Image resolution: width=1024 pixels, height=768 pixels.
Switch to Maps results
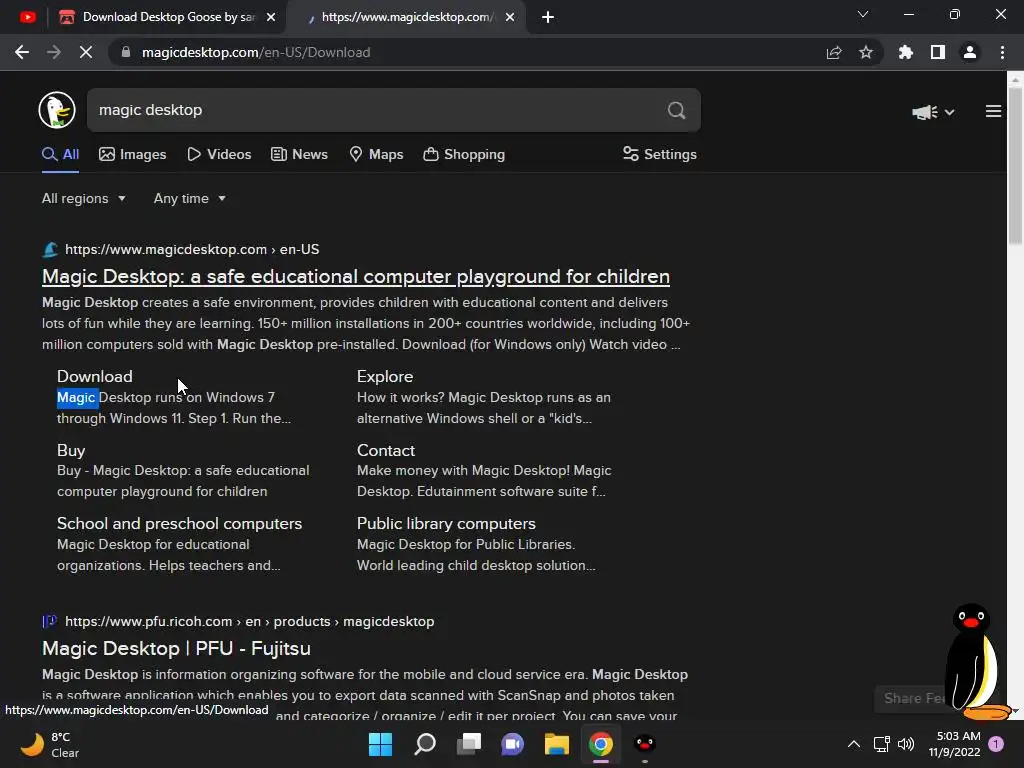point(377,155)
